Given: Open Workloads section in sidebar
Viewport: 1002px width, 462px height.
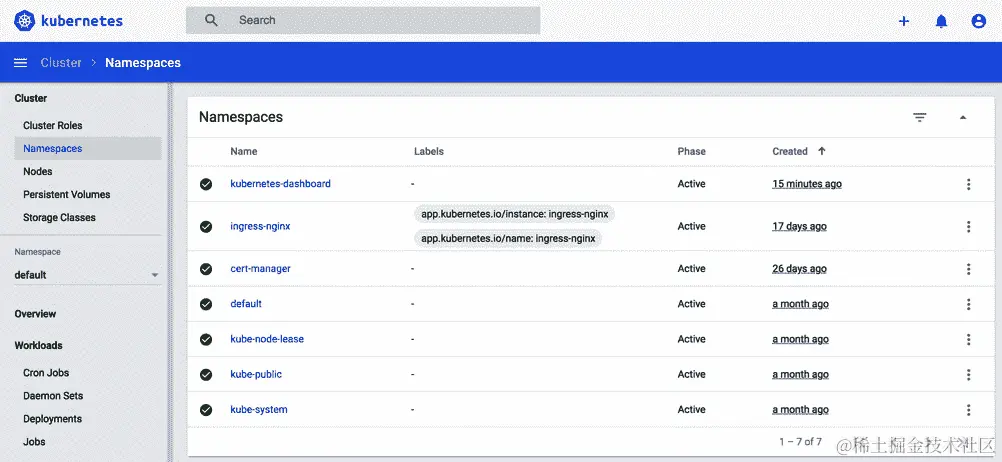Looking at the screenshot, I should (x=38, y=345).
